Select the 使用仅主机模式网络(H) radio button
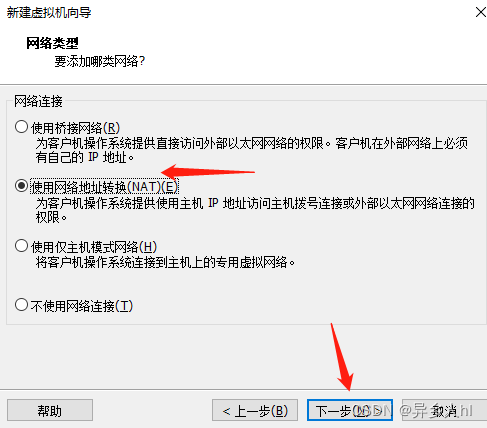Screen dimensions: 487x428 [21, 246]
